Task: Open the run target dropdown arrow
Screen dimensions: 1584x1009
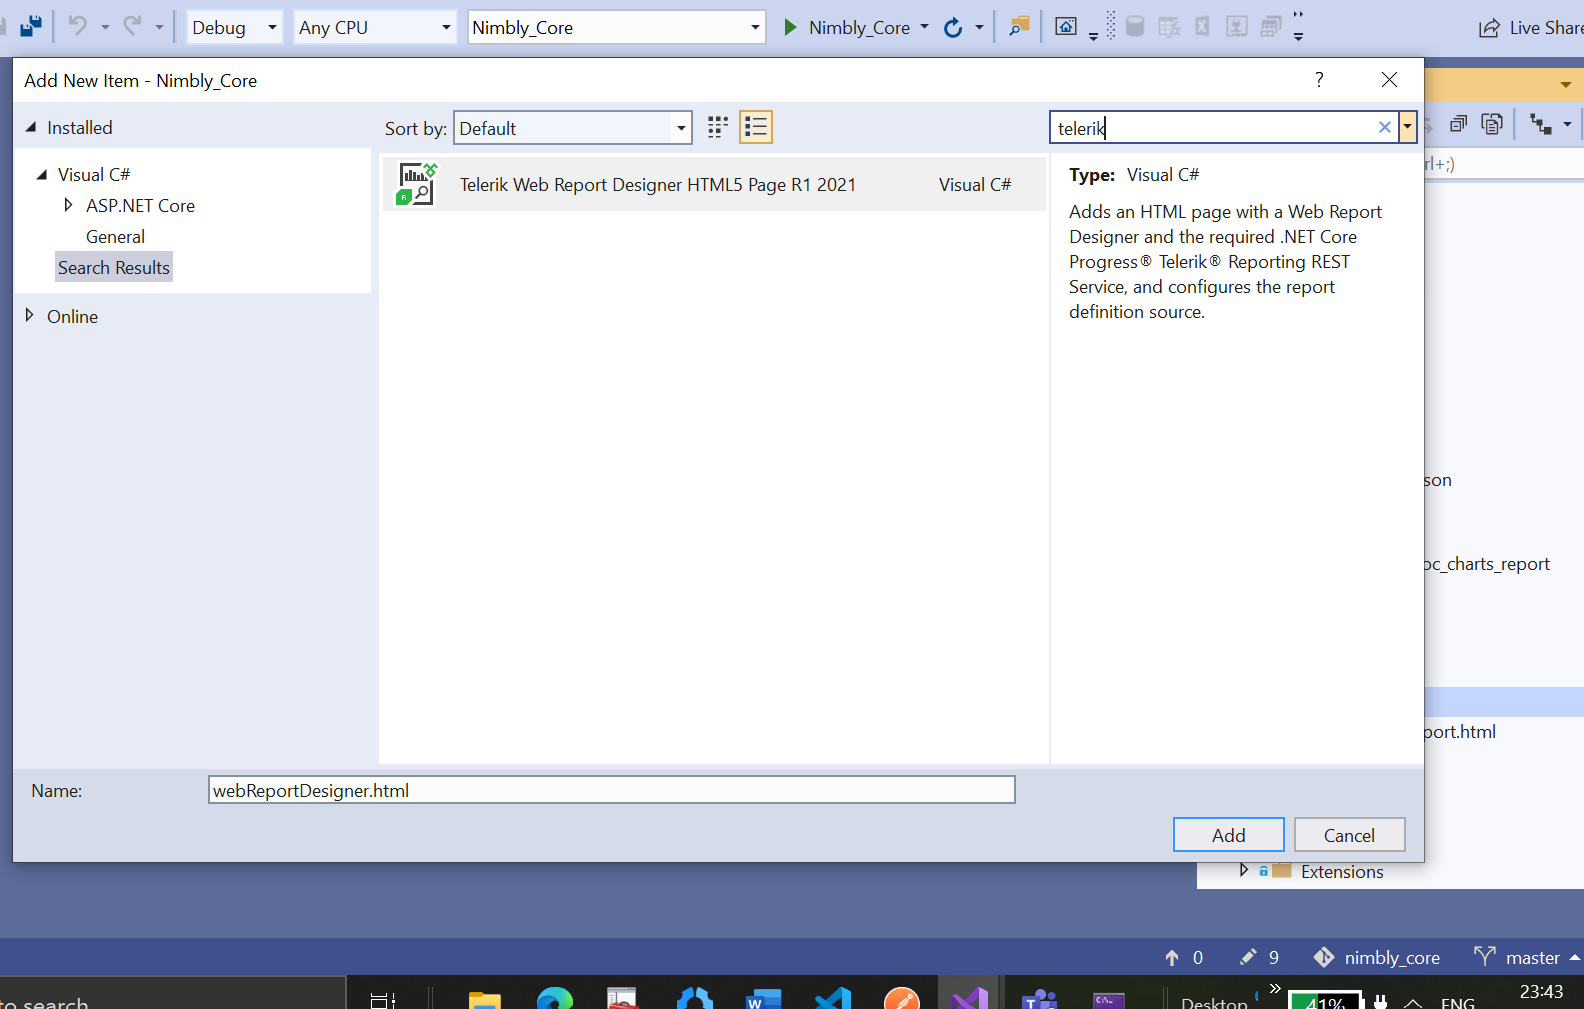Action: (924, 27)
